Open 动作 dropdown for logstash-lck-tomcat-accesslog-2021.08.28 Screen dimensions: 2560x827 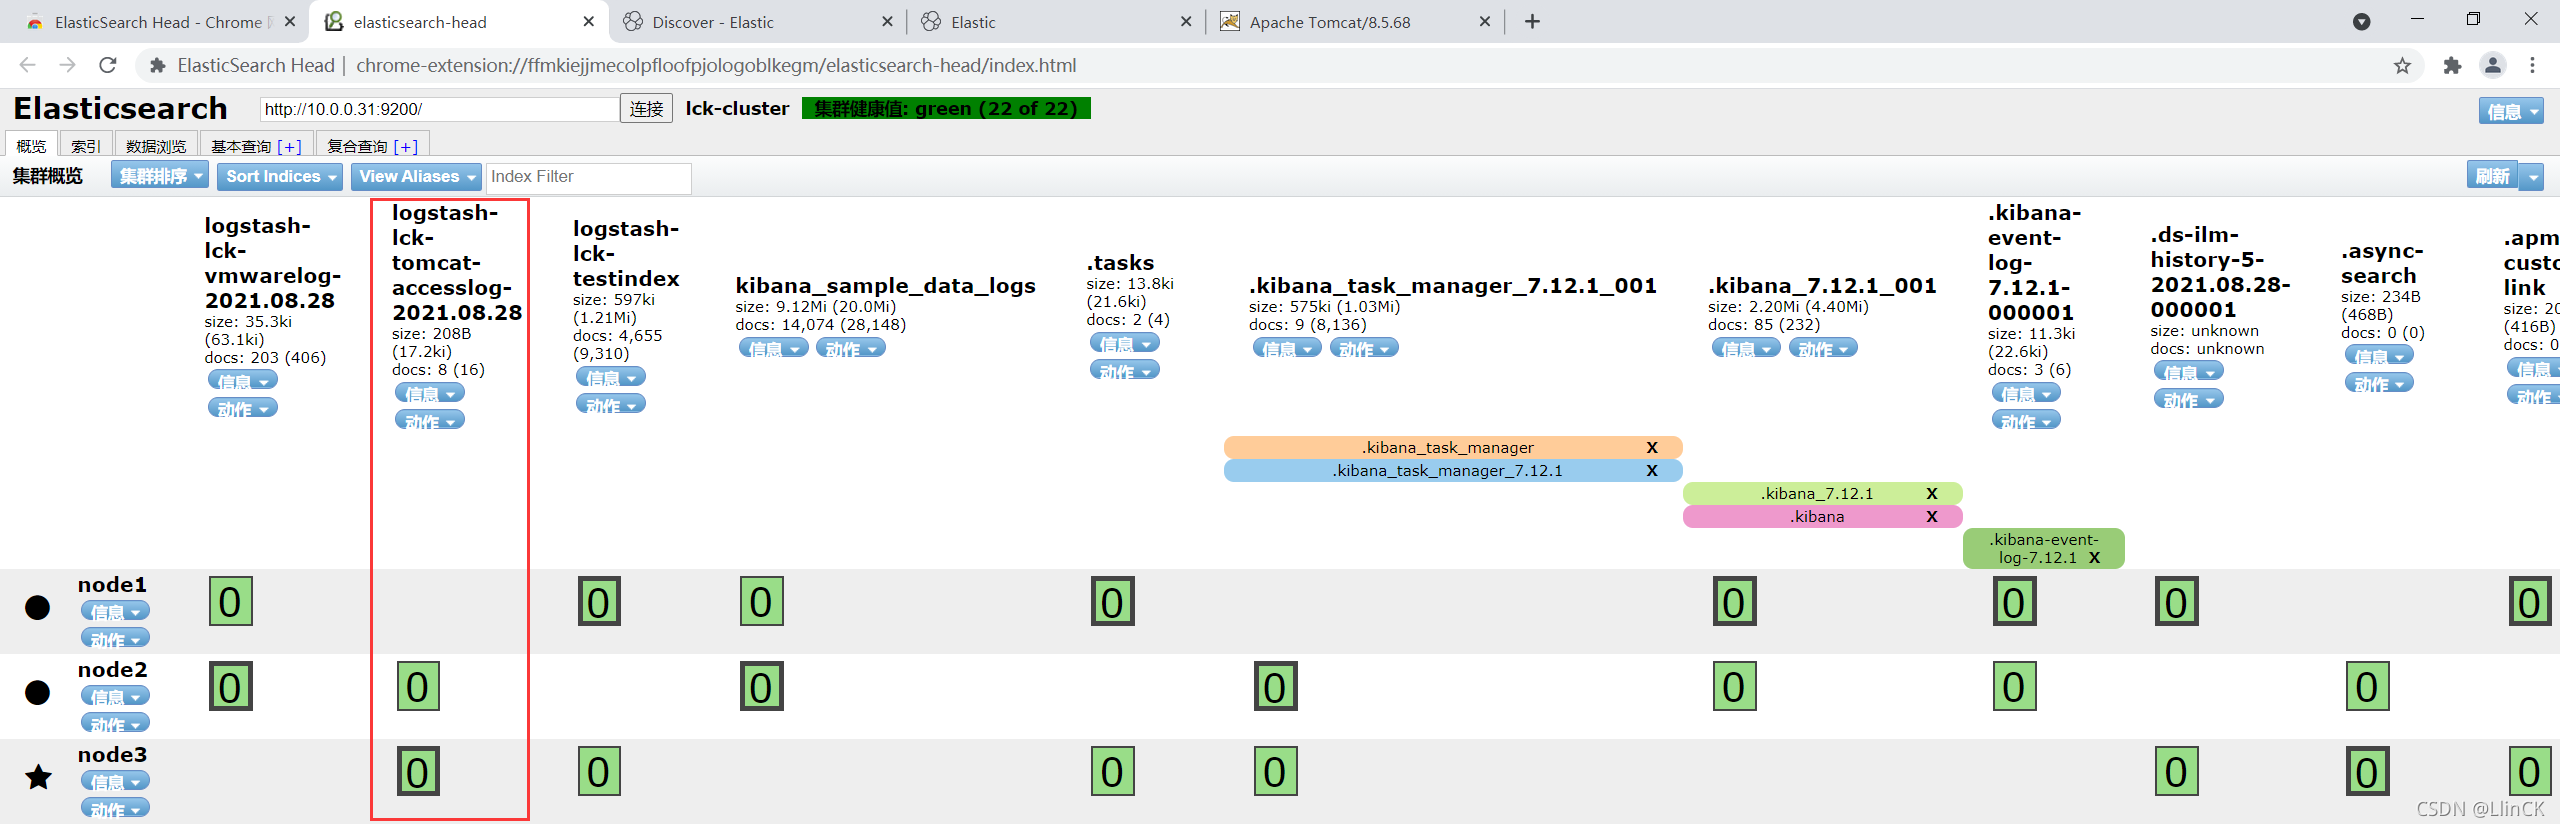coord(430,420)
